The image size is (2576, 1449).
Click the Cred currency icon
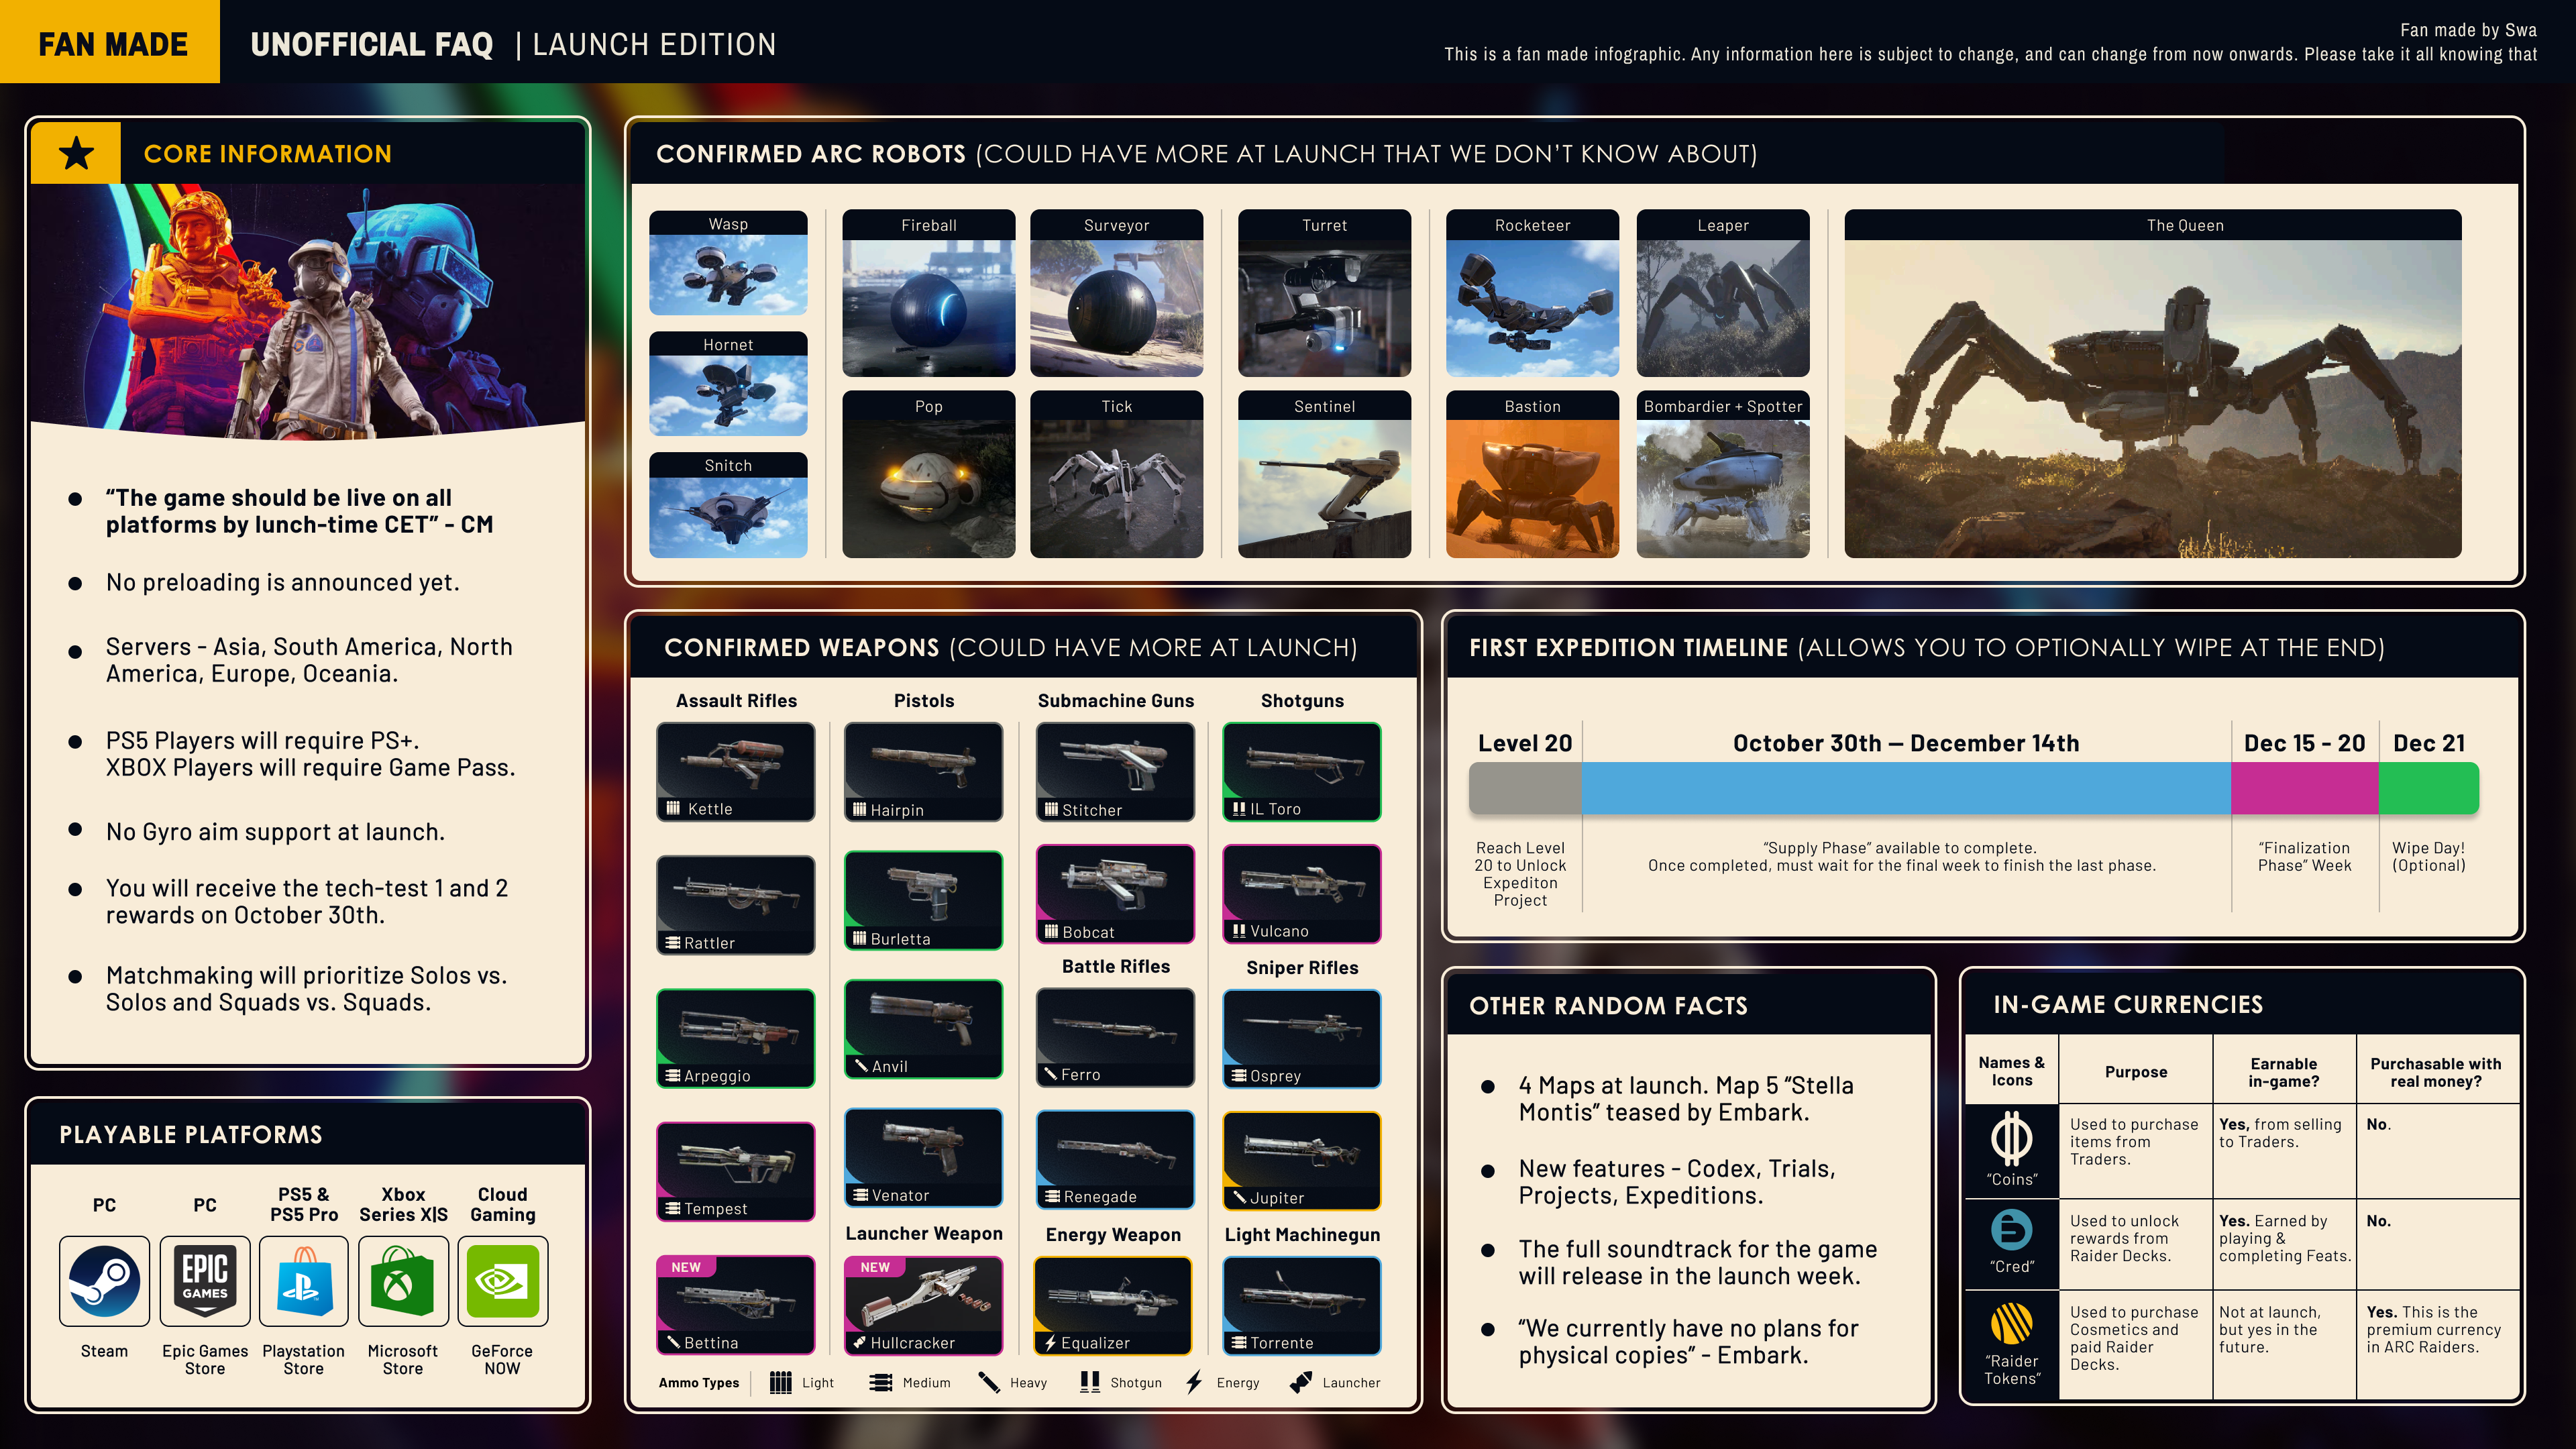(2011, 1230)
